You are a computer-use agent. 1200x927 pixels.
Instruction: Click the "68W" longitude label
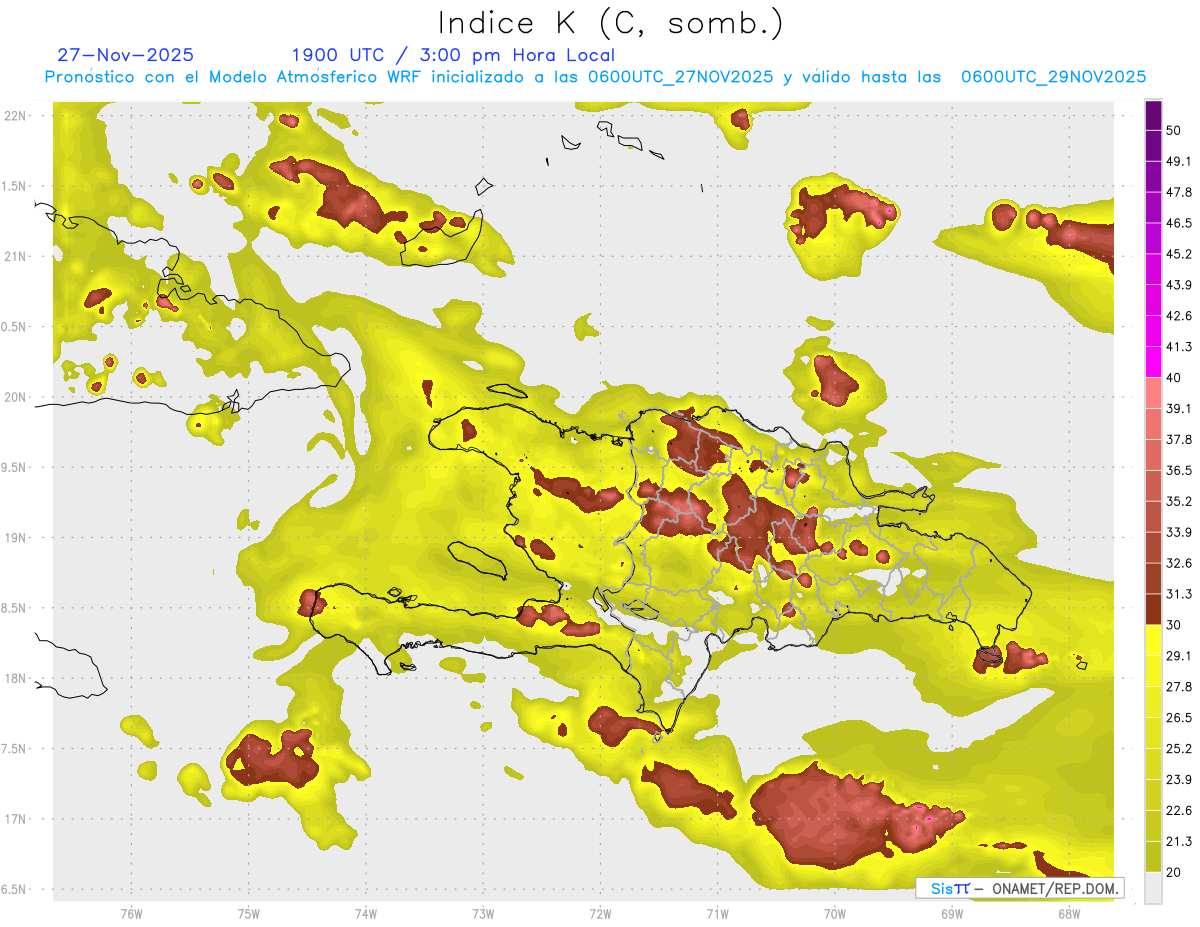(x=1068, y=913)
